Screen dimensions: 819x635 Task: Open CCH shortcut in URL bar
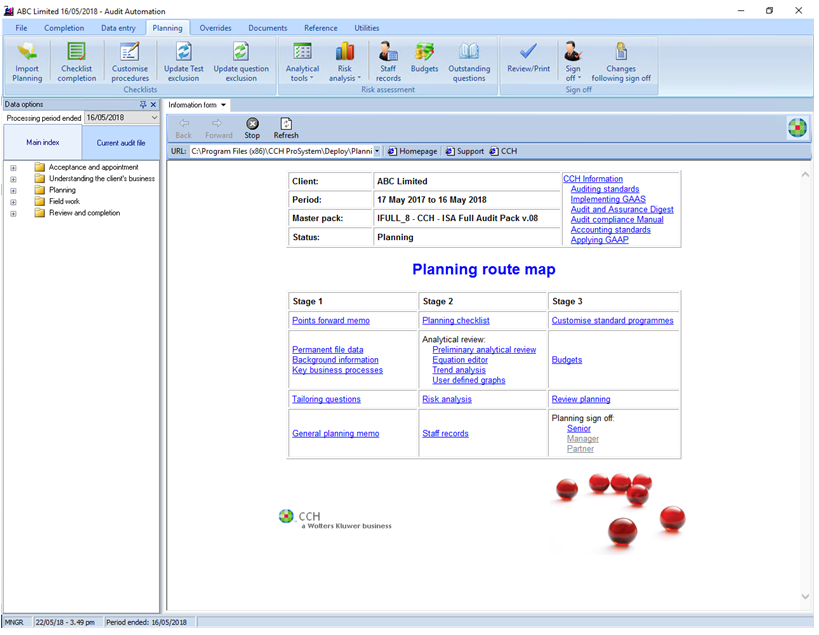[504, 151]
